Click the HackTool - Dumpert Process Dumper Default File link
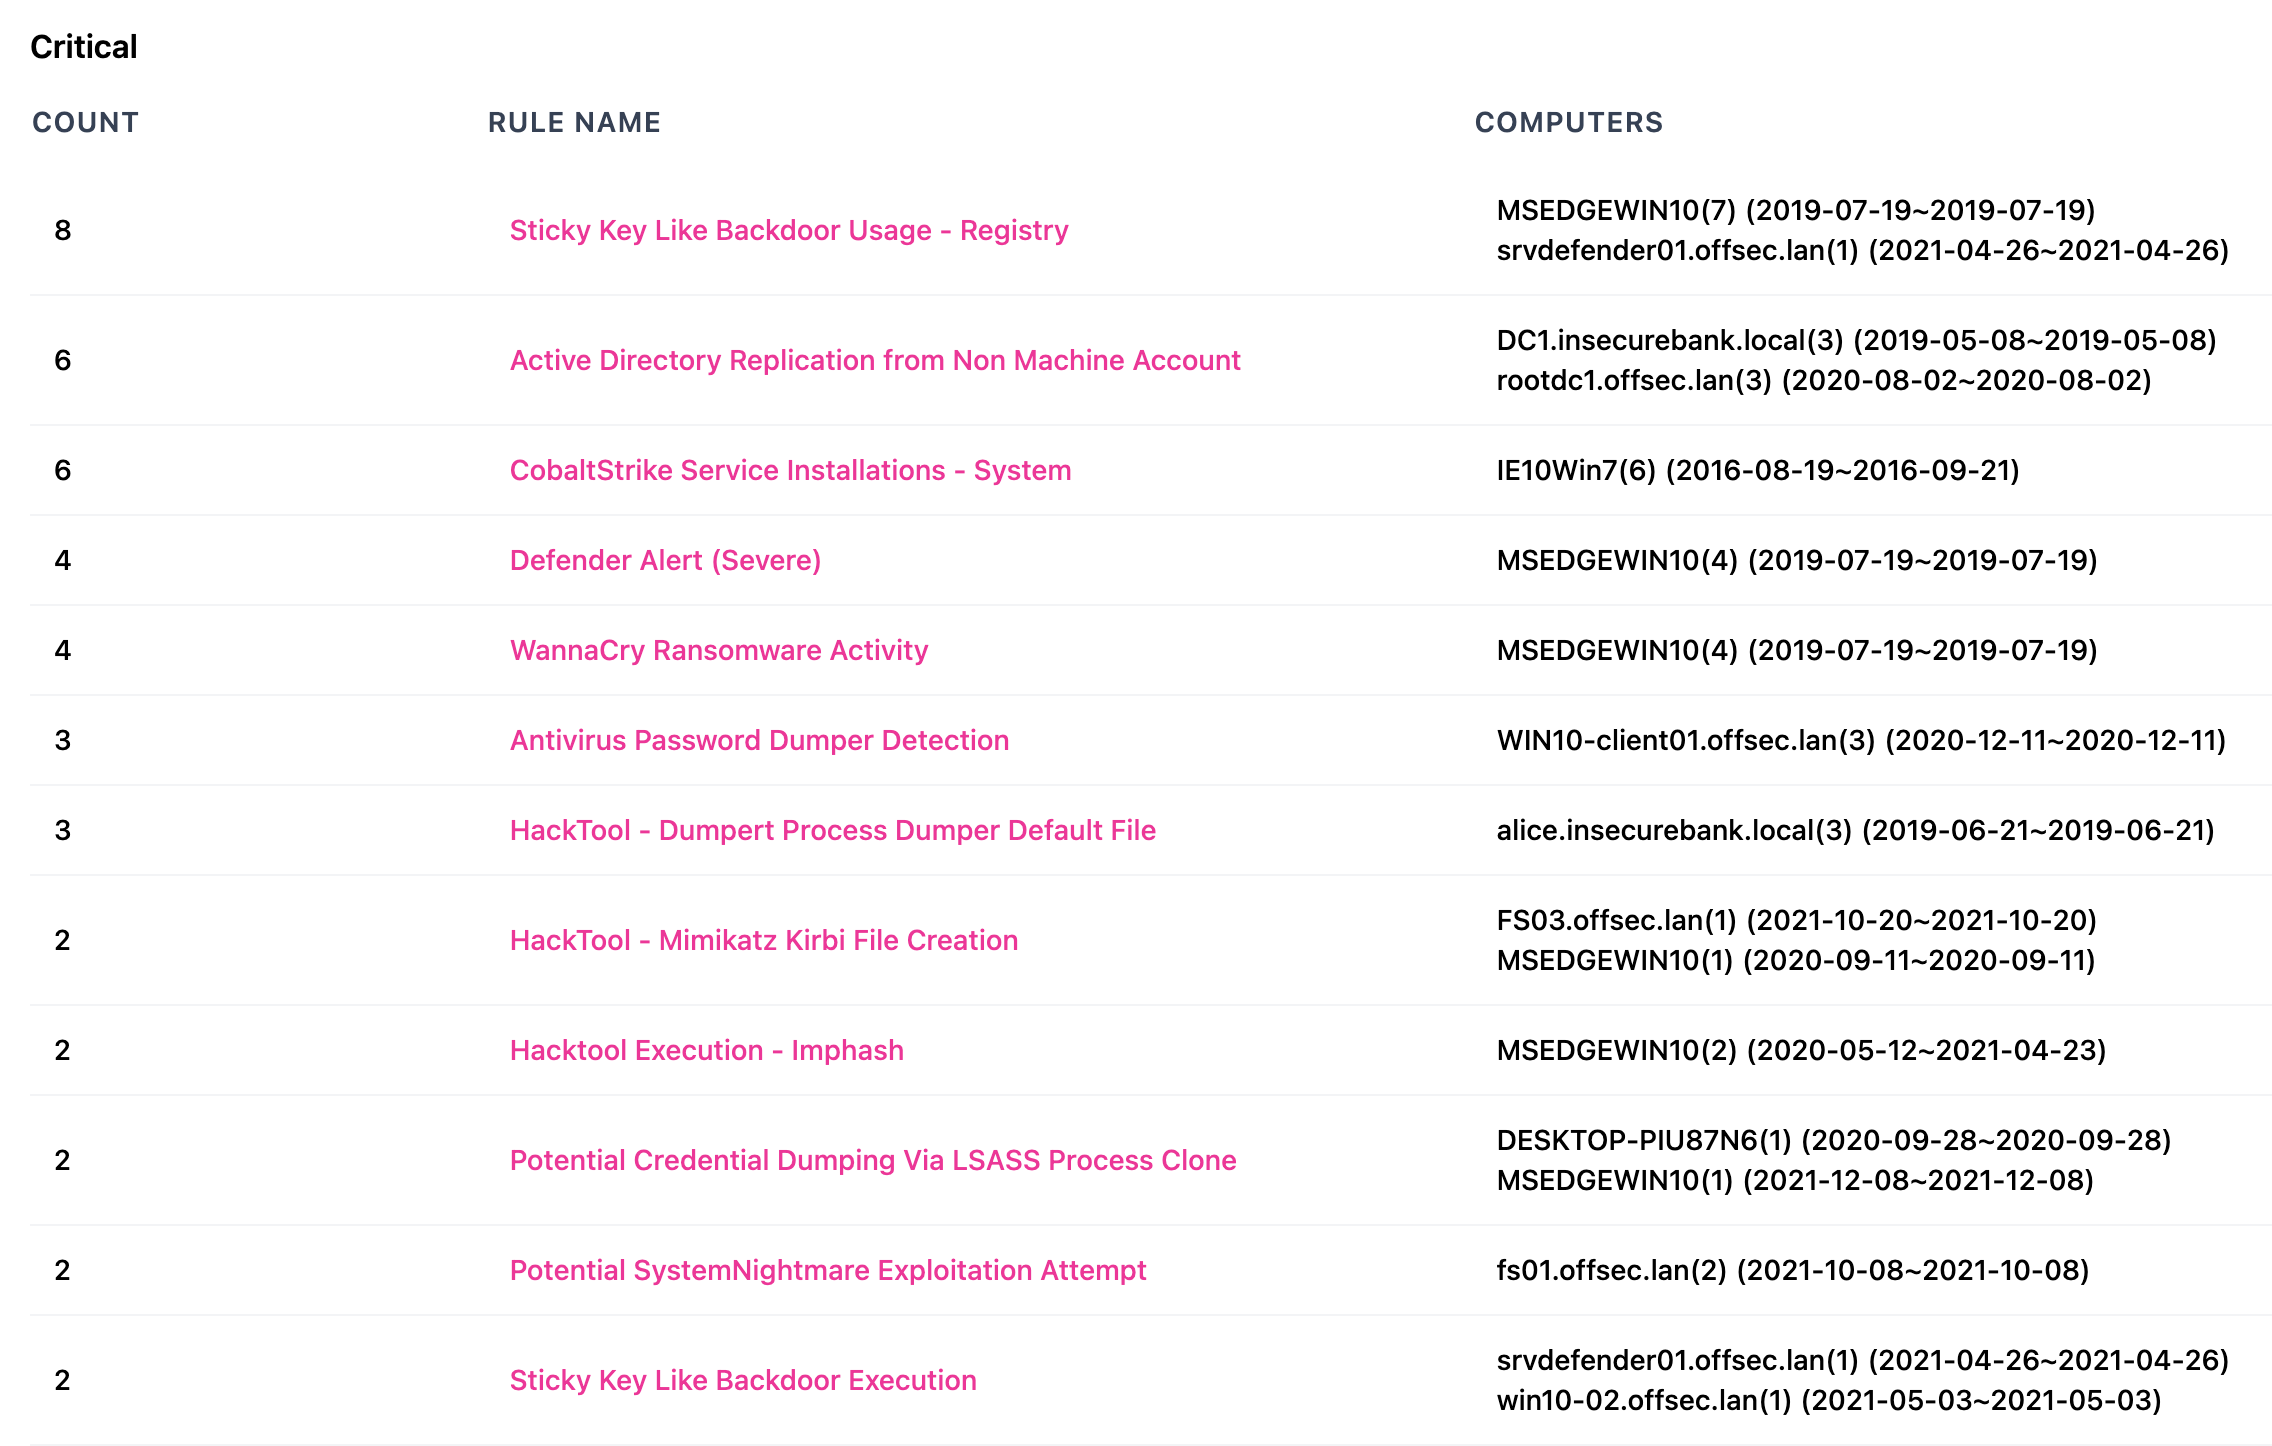This screenshot has height=1446, width=2272. click(835, 830)
